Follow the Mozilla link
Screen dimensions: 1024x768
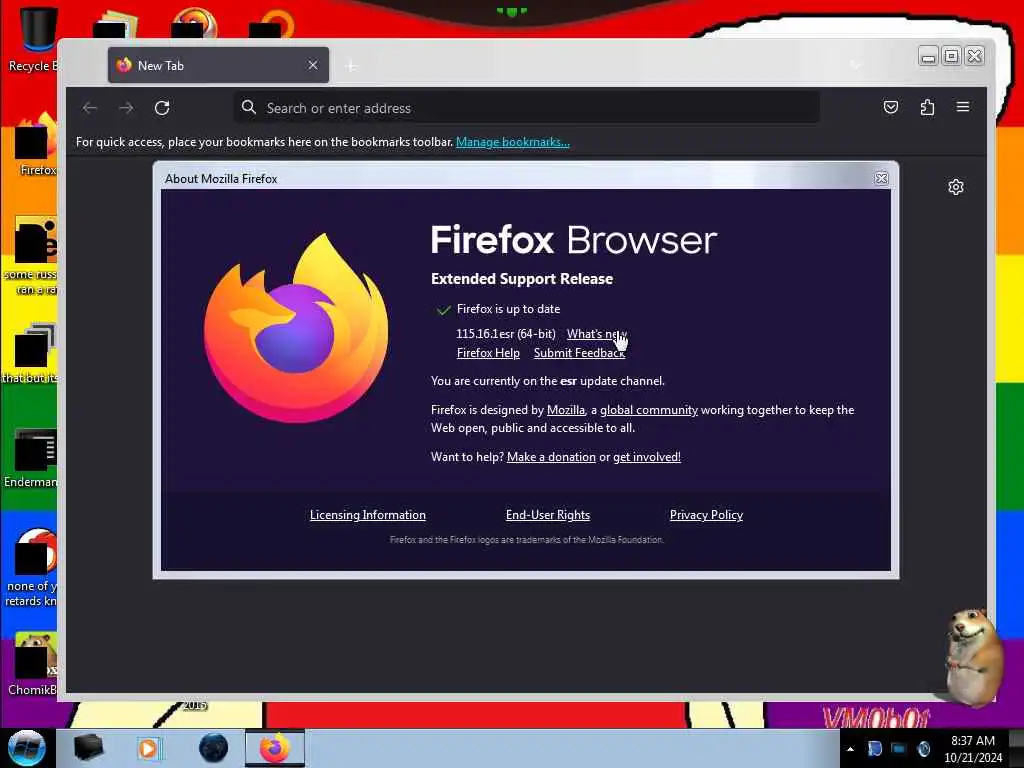pyautogui.click(x=566, y=410)
